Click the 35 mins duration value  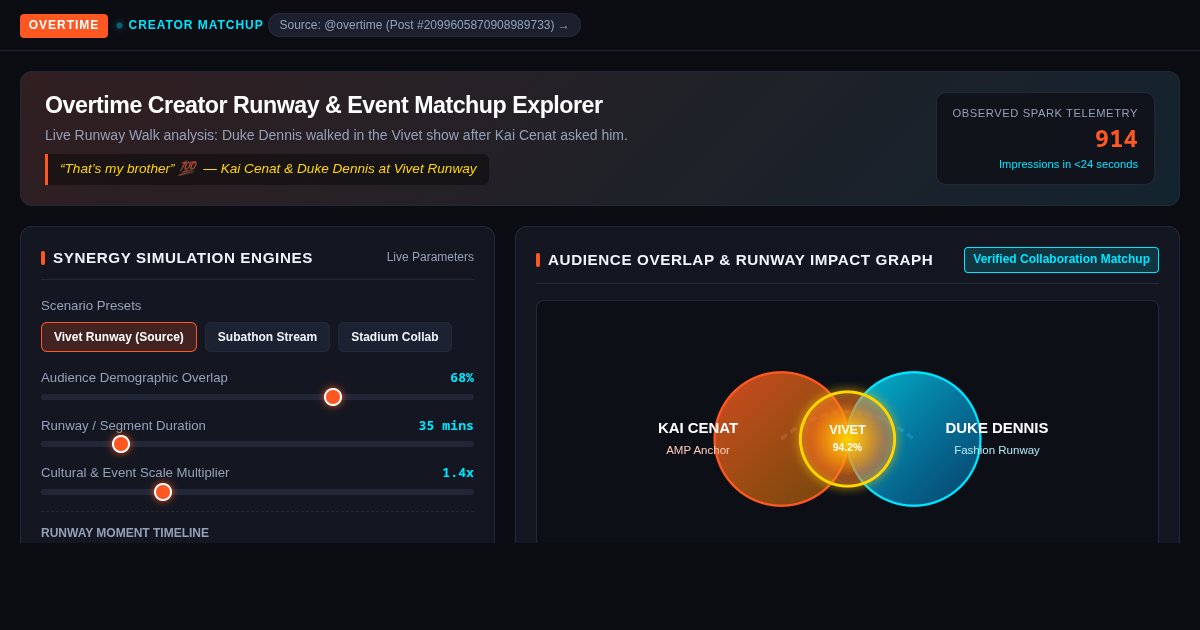coord(446,426)
